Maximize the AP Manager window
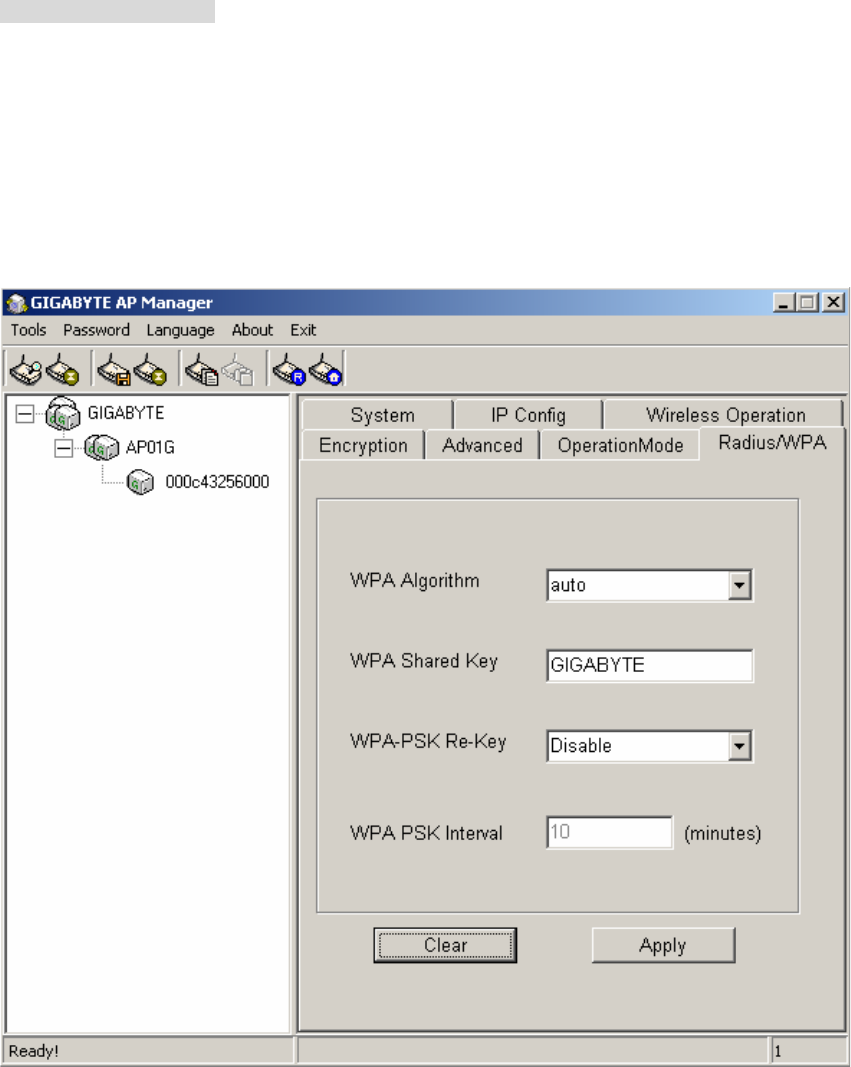The height and width of the screenshot is (1067, 851). [807, 303]
